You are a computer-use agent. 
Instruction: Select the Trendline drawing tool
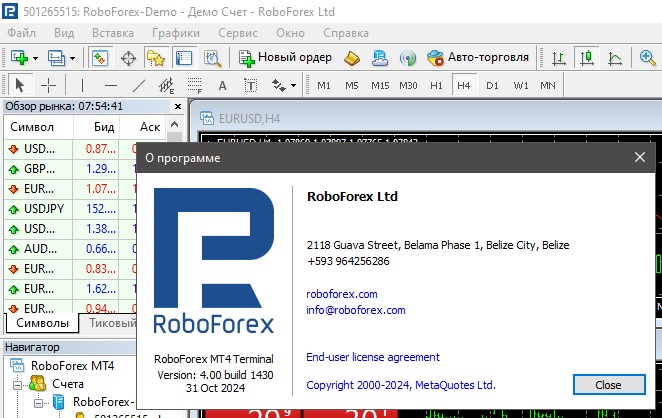point(138,86)
